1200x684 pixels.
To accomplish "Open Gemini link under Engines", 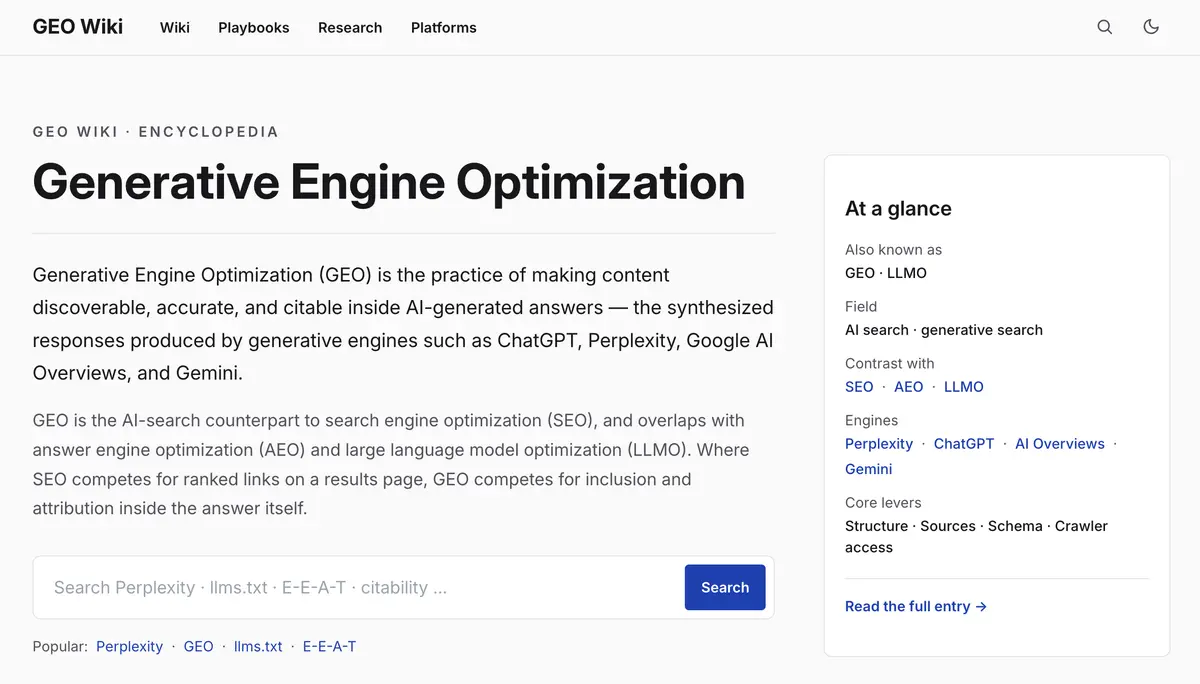I will [869, 469].
